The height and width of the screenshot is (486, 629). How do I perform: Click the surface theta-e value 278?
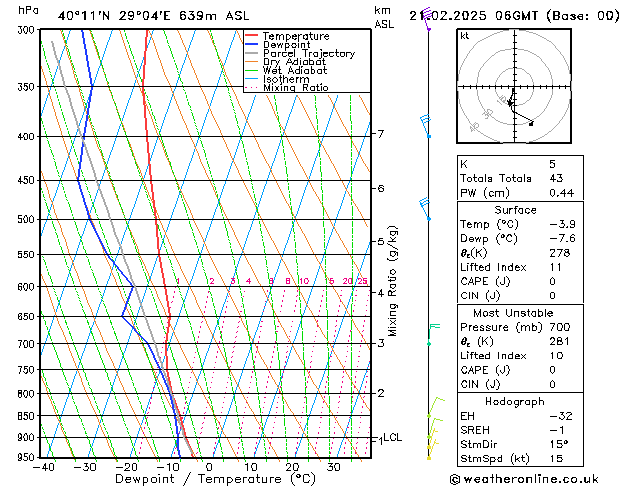tap(560, 253)
